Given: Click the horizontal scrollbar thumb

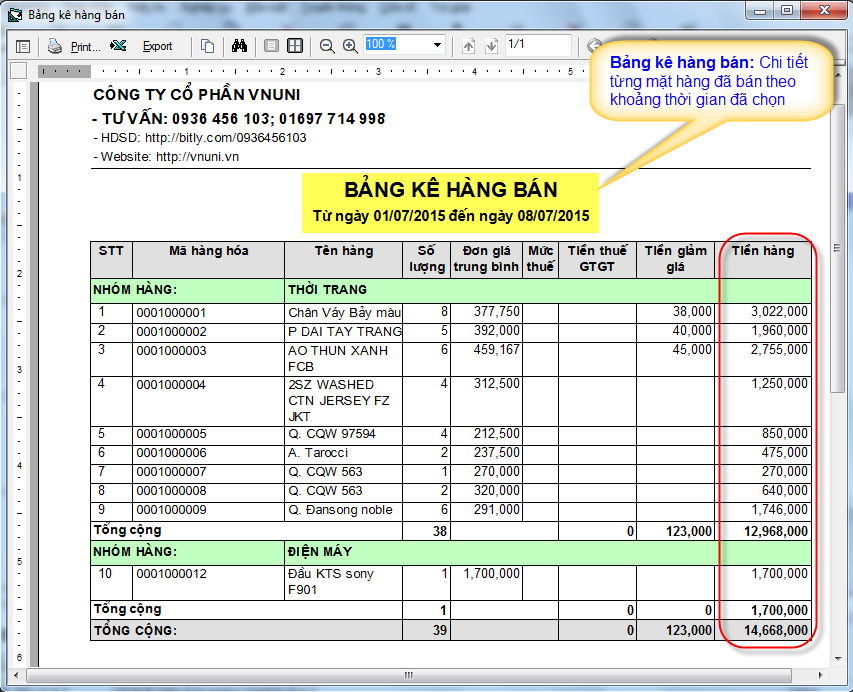Looking at the screenshot, I should pos(410,675).
